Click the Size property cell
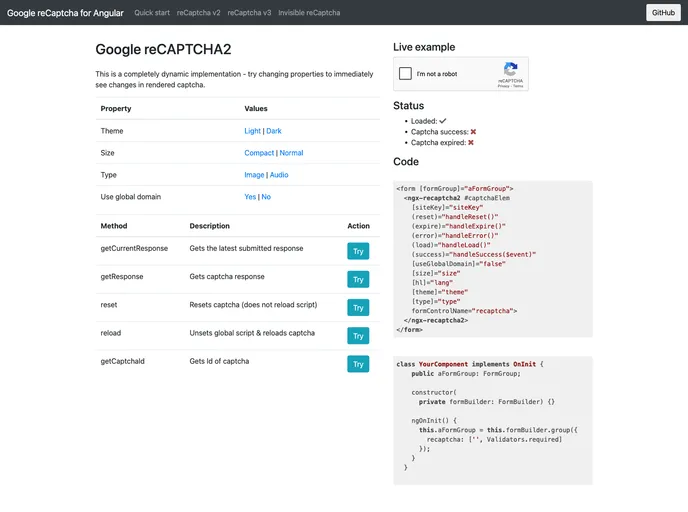The height and width of the screenshot is (512, 688). [x=108, y=153]
